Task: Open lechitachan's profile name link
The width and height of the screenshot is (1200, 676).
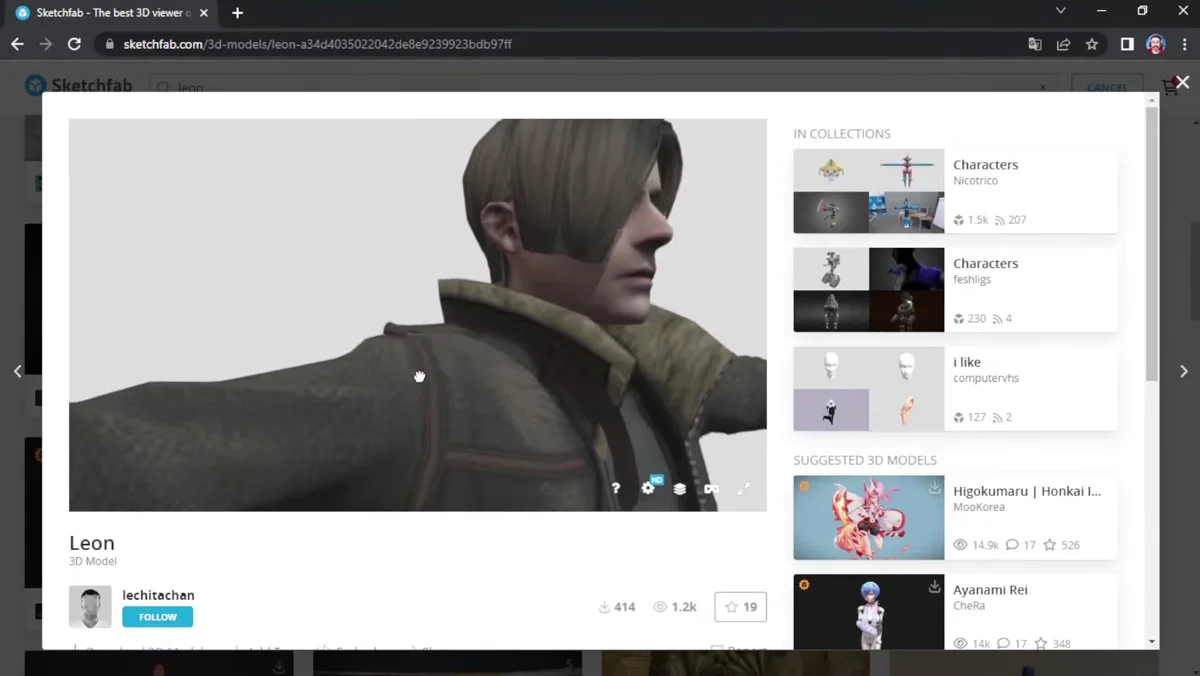Action: coord(158,595)
